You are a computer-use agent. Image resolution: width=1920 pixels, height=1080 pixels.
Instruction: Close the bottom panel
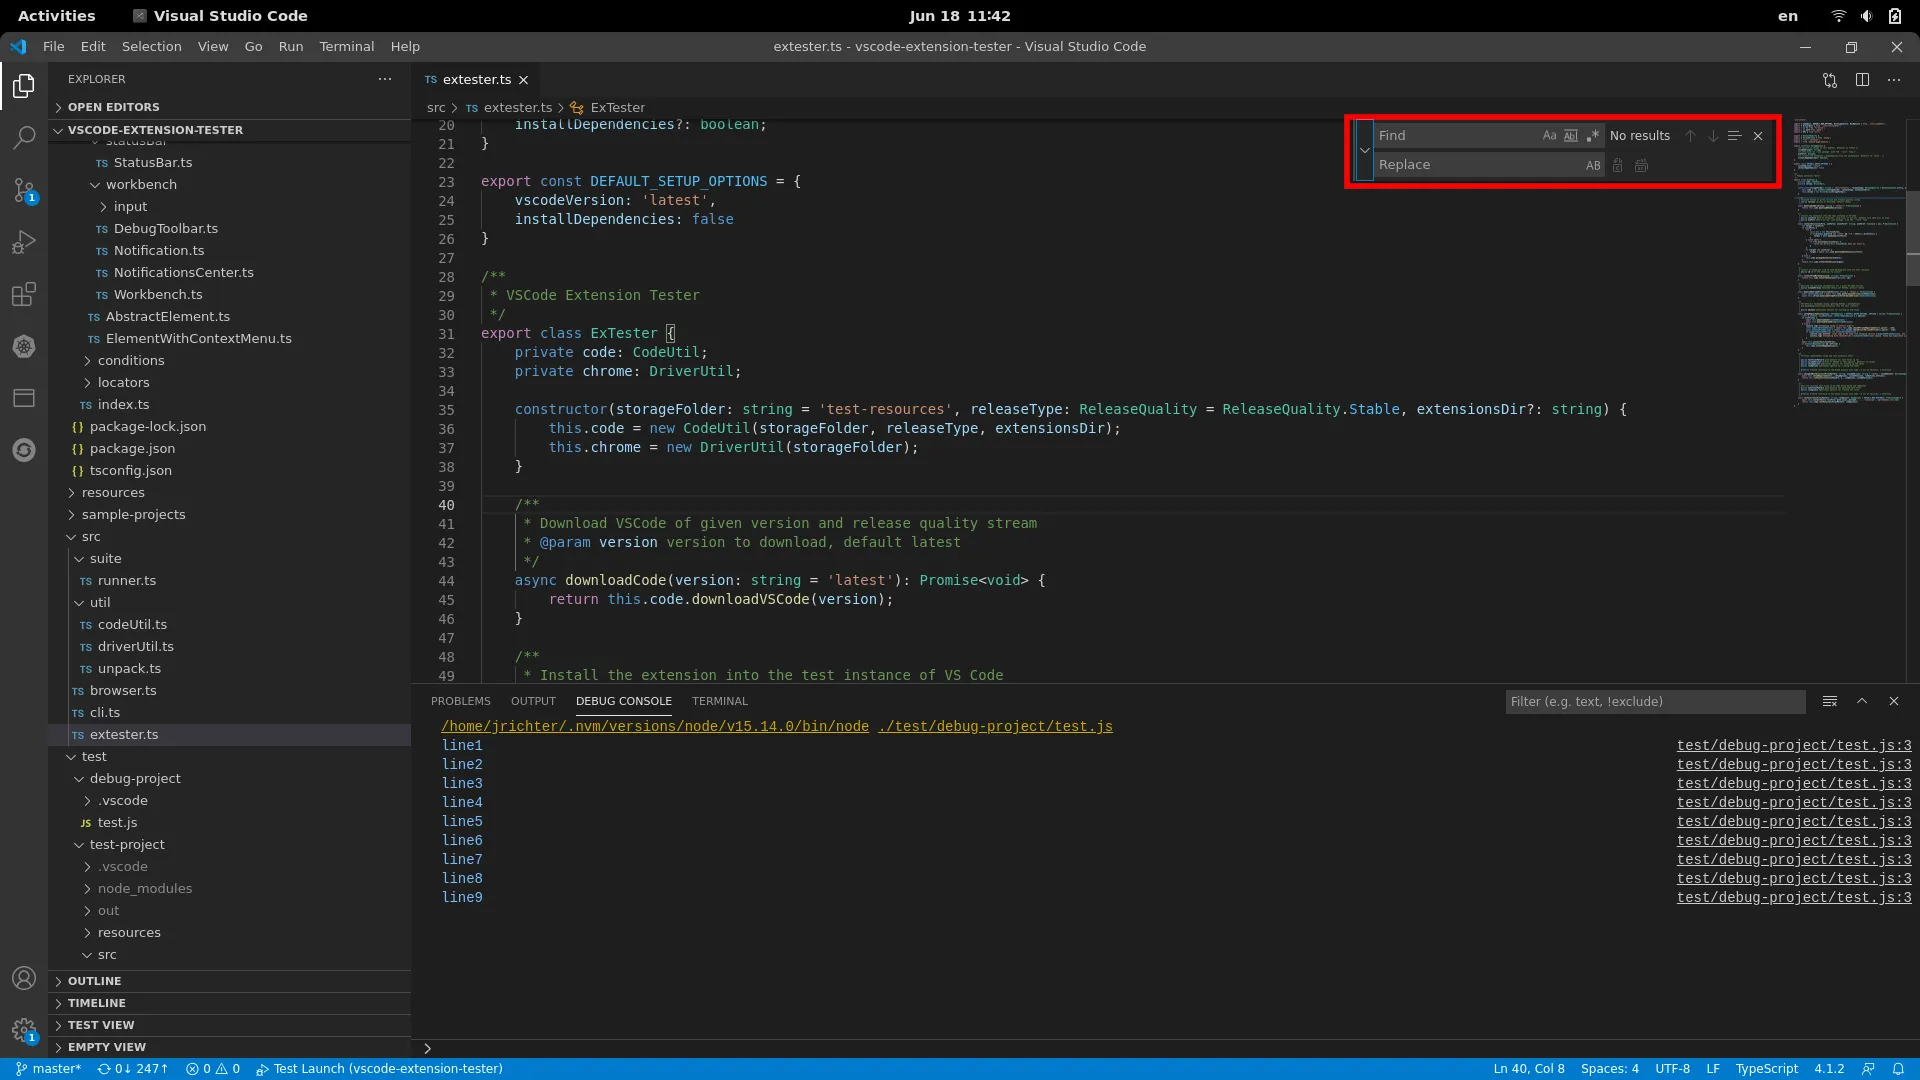pos(1894,702)
